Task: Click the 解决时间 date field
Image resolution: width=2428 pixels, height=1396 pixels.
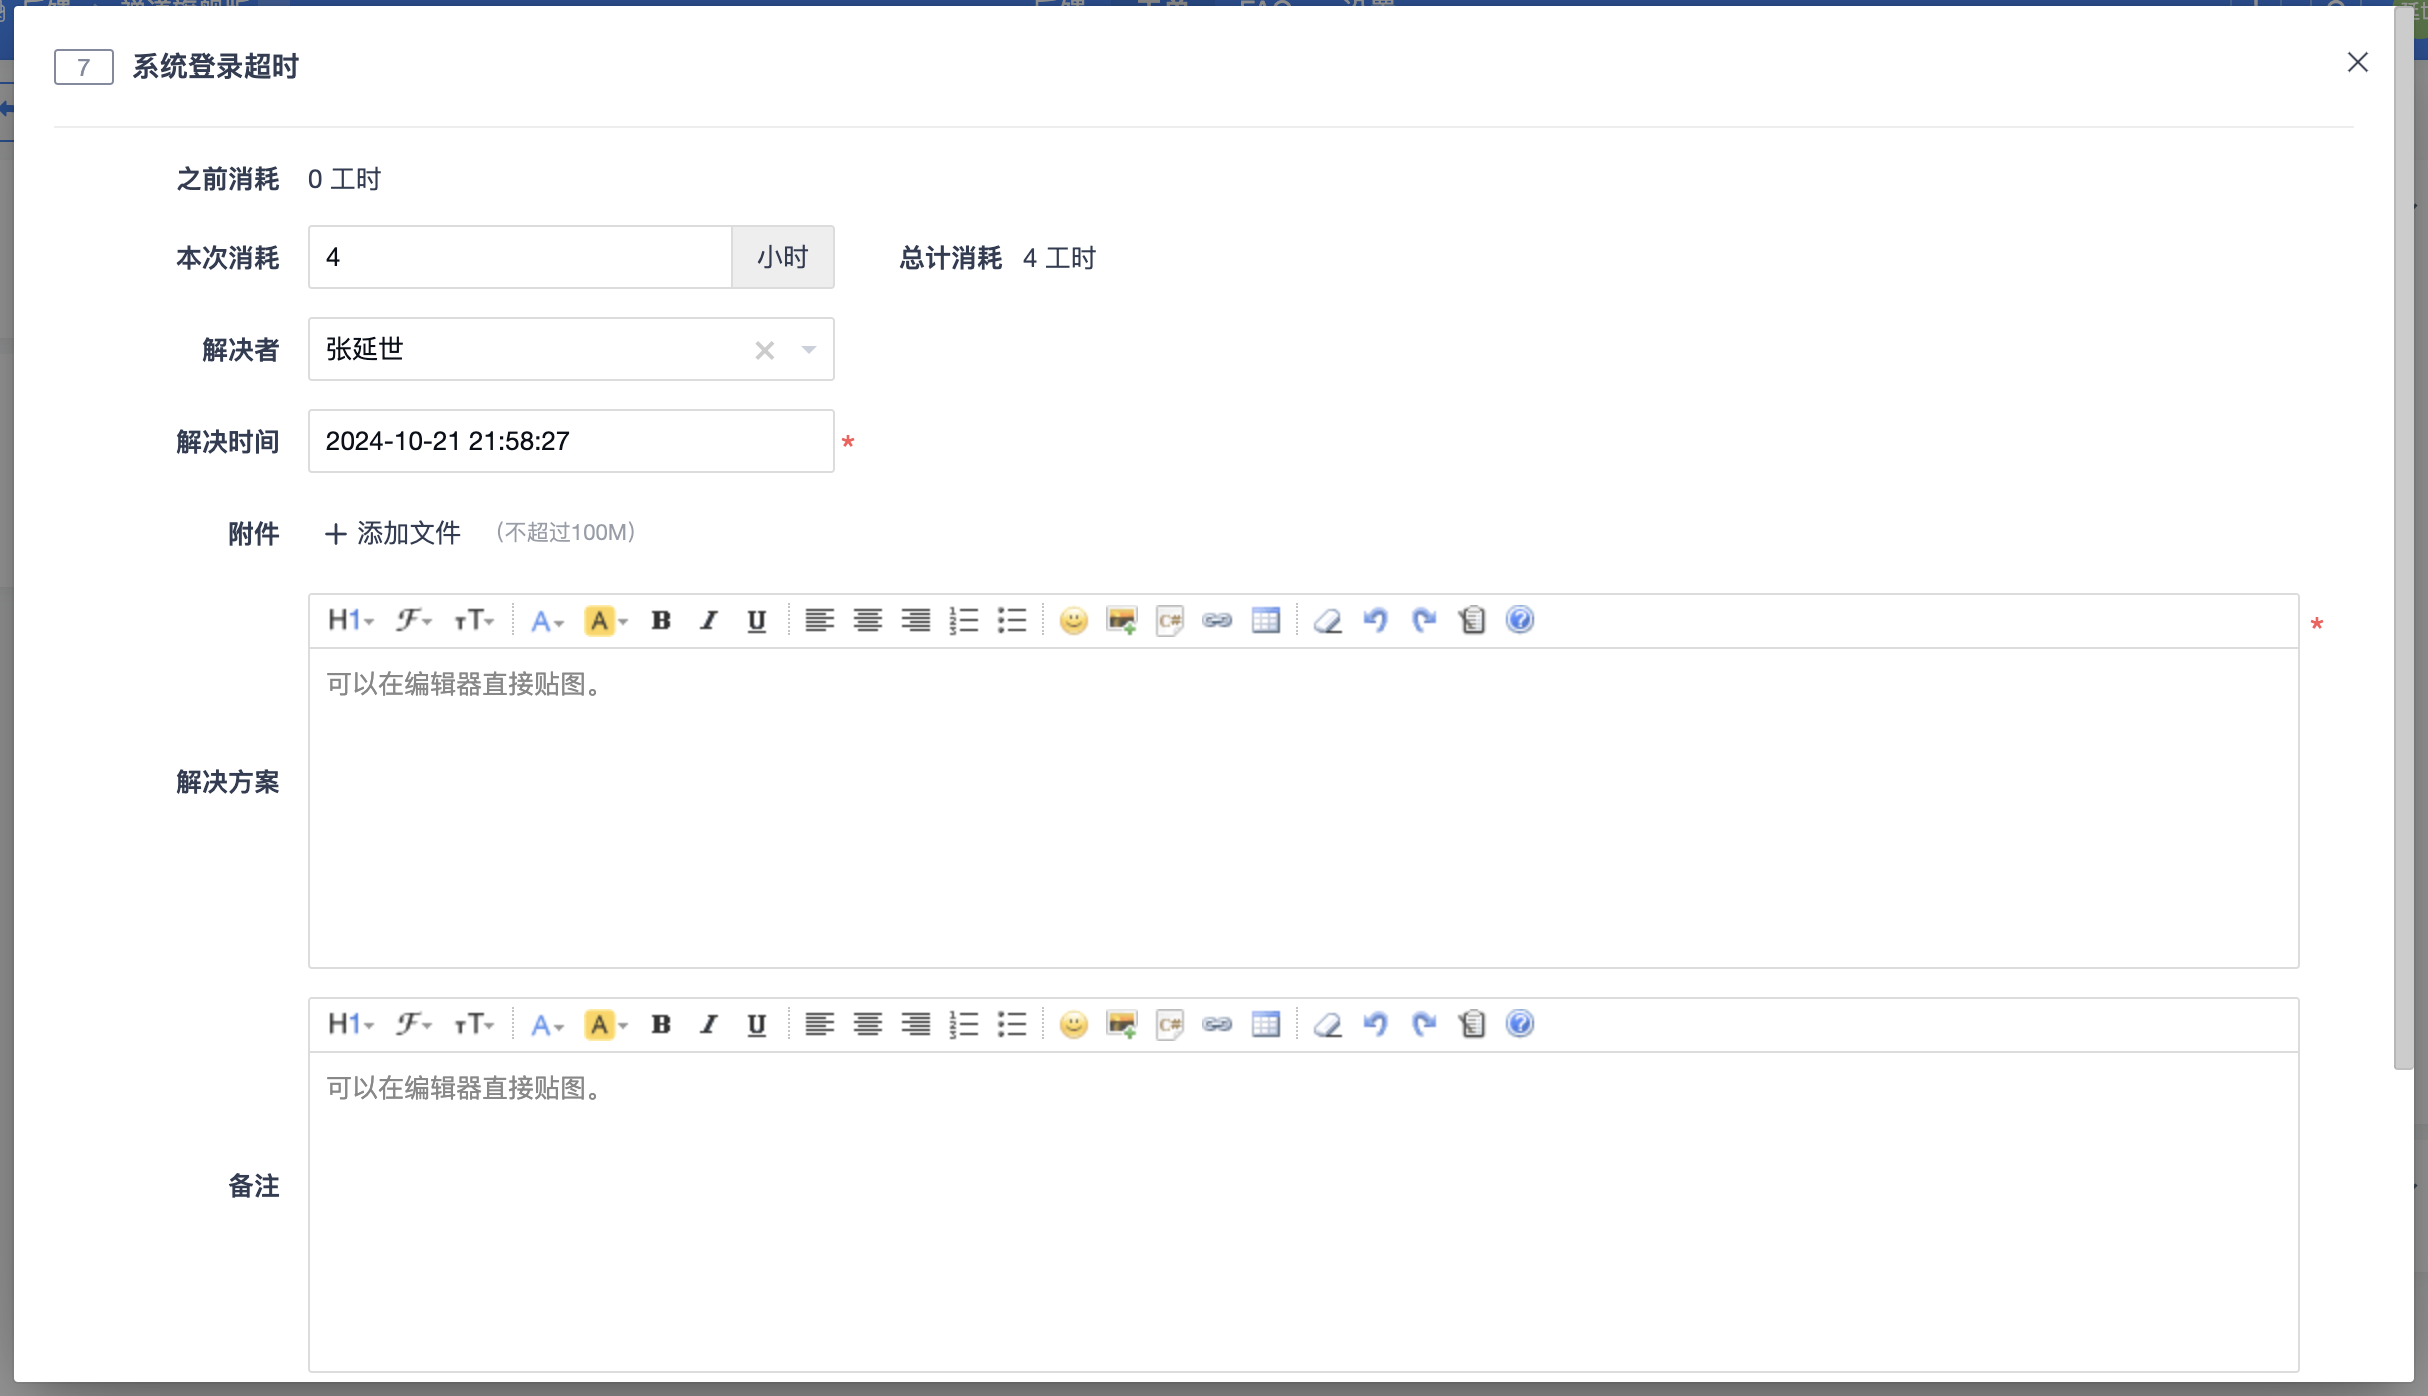Action: [x=570, y=441]
